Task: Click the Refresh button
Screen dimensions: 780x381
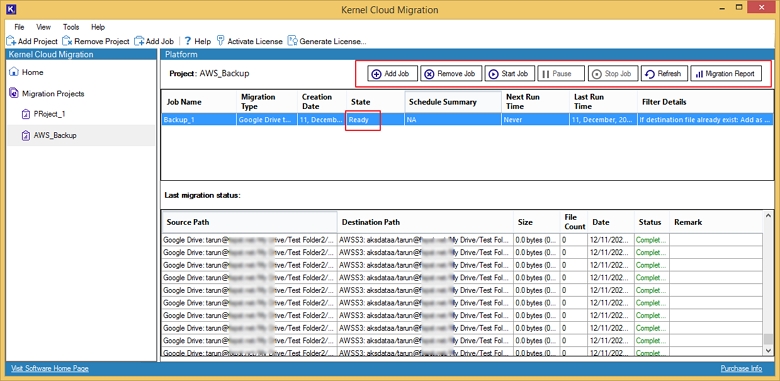Action: pos(664,74)
